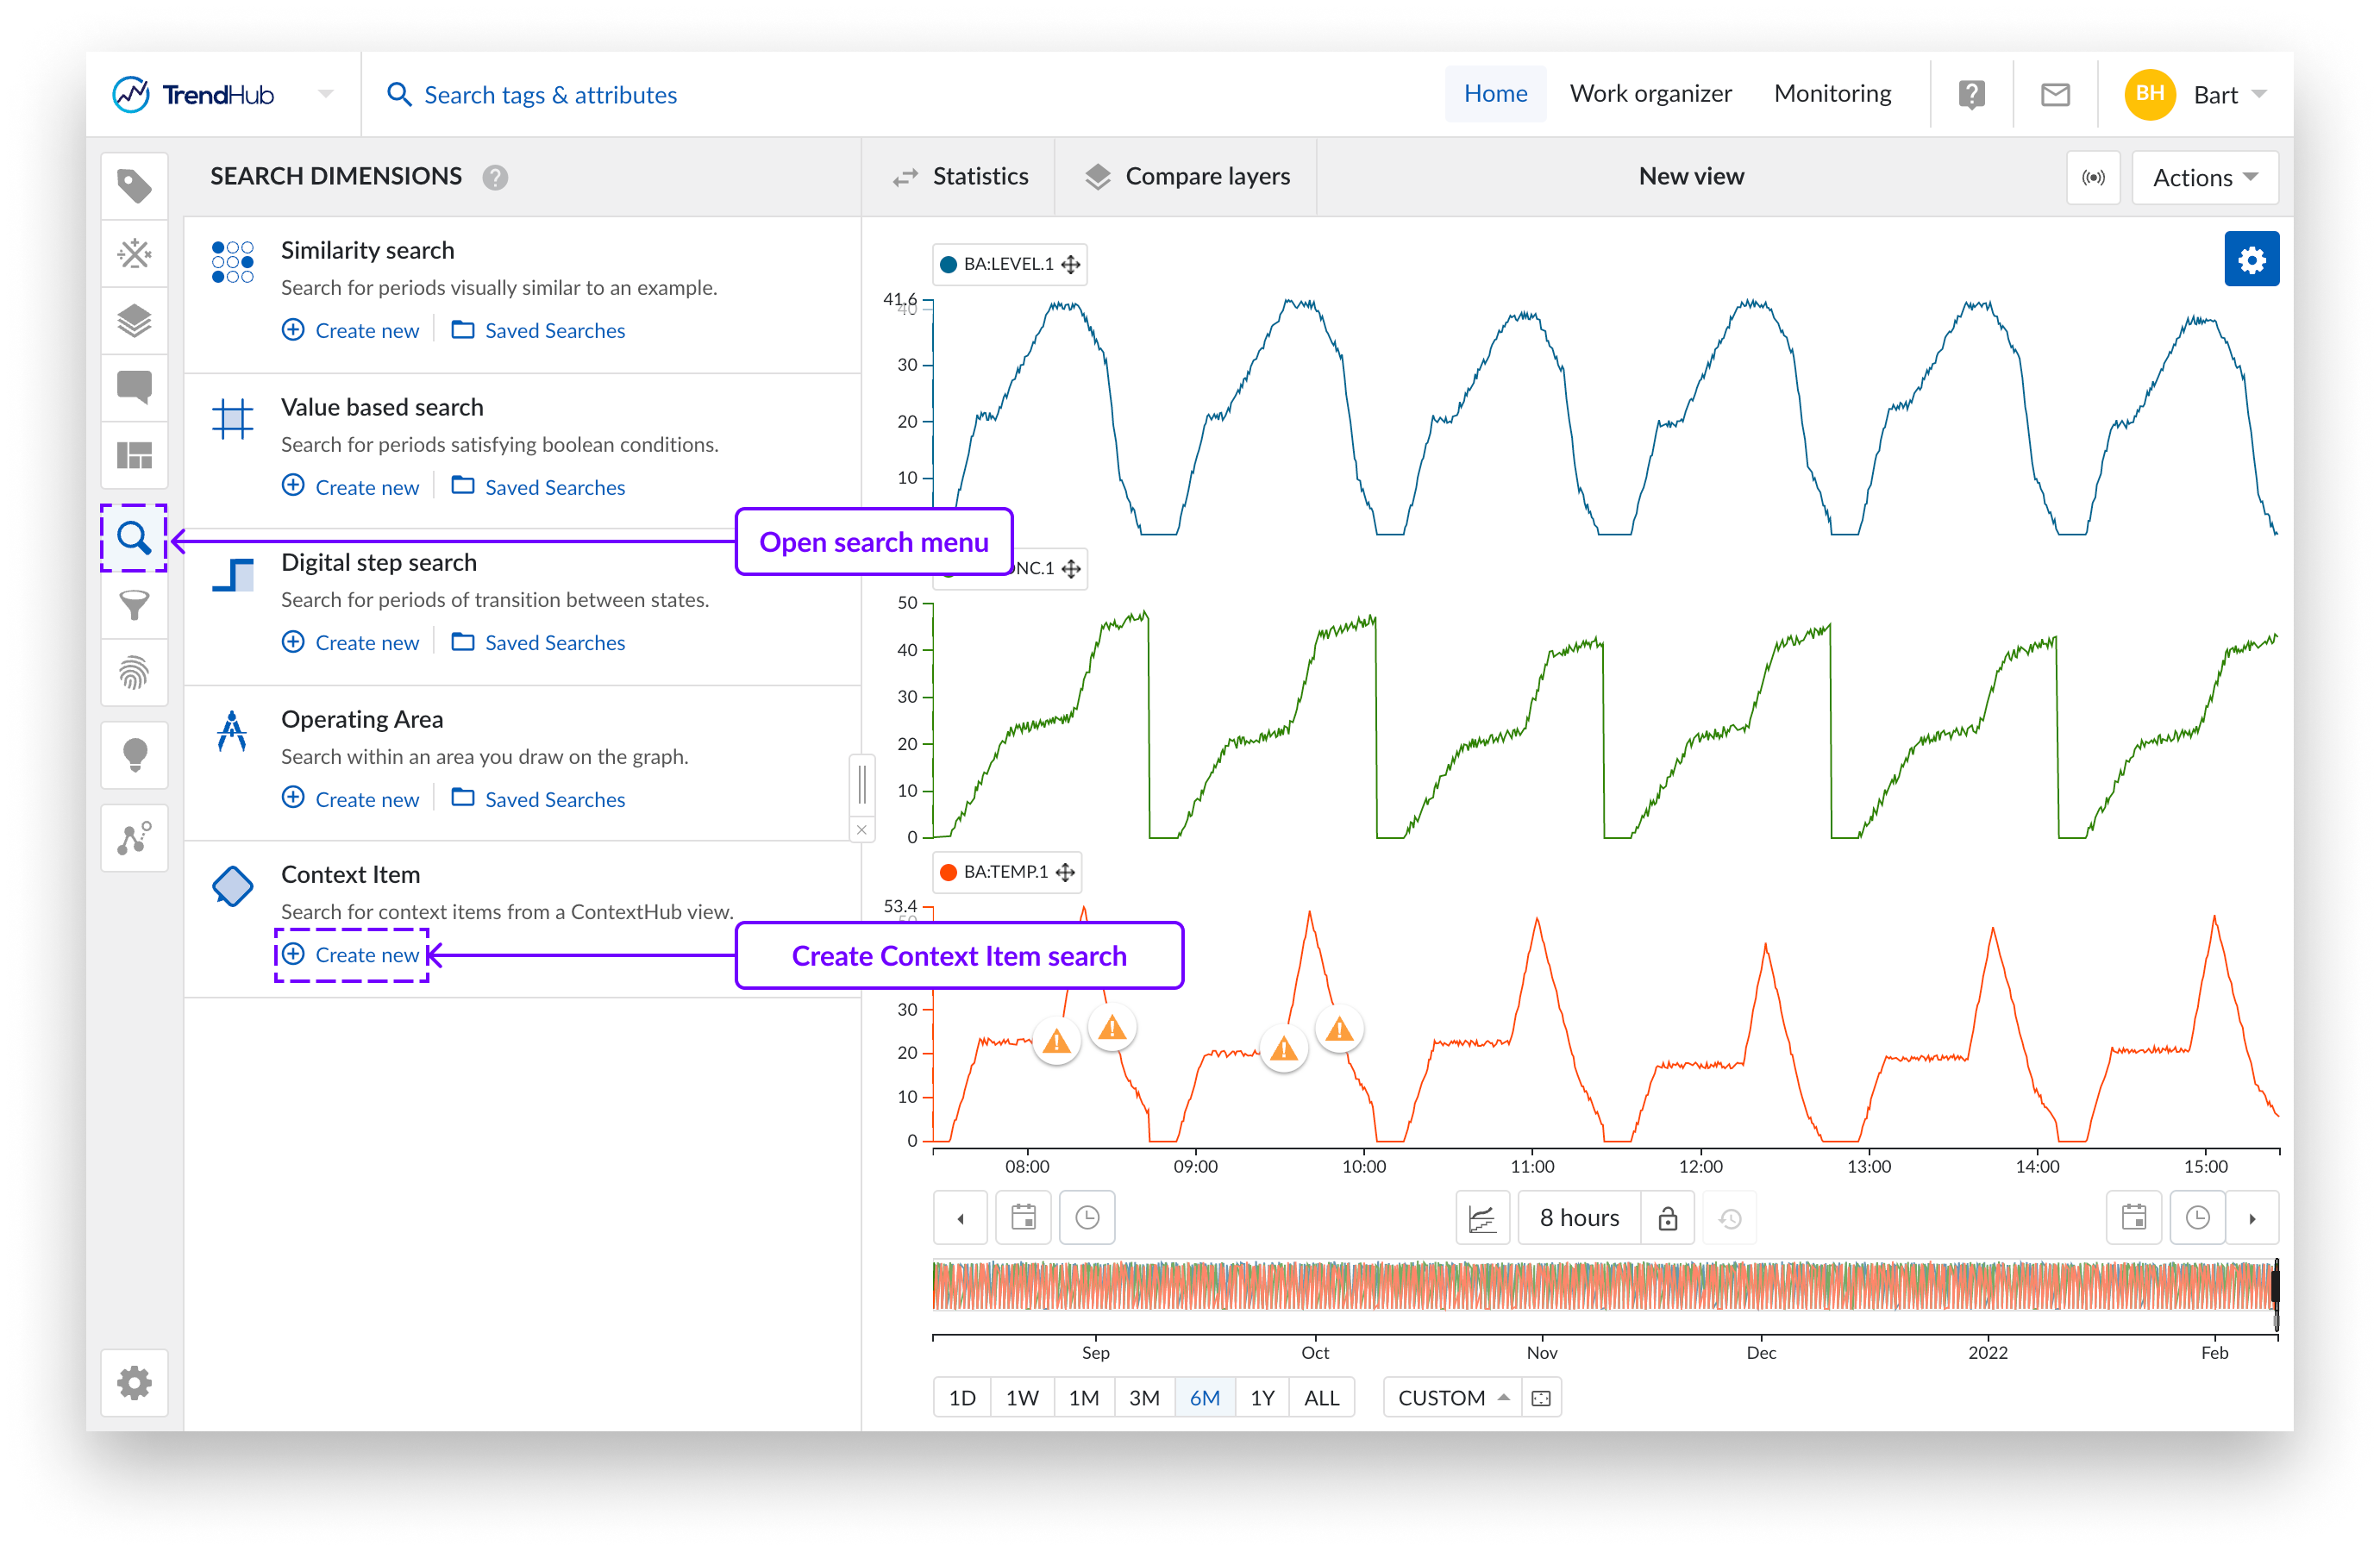Open the mail notifications envelope icon
Image resolution: width=2380 pixels, height=1552 pixels.
click(2055, 95)
